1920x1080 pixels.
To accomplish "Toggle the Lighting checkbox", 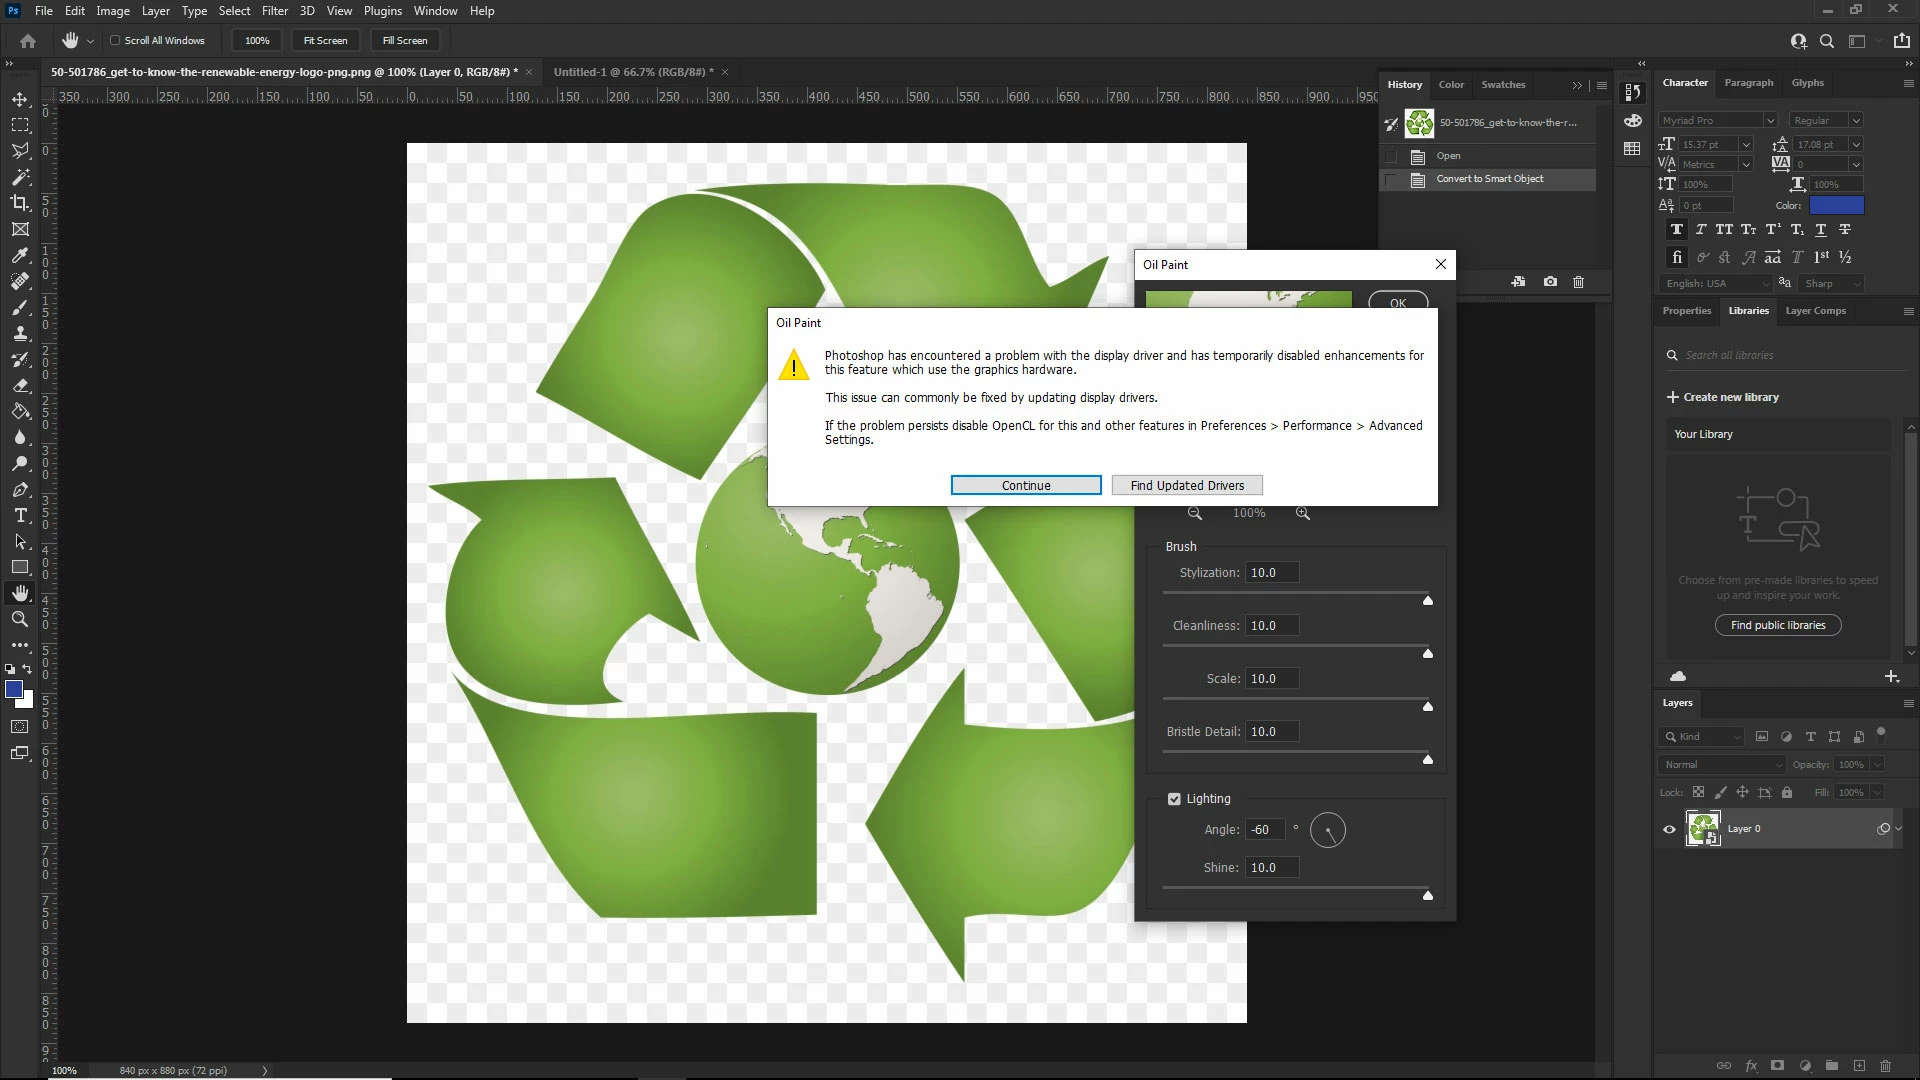I will [1174, 799].
